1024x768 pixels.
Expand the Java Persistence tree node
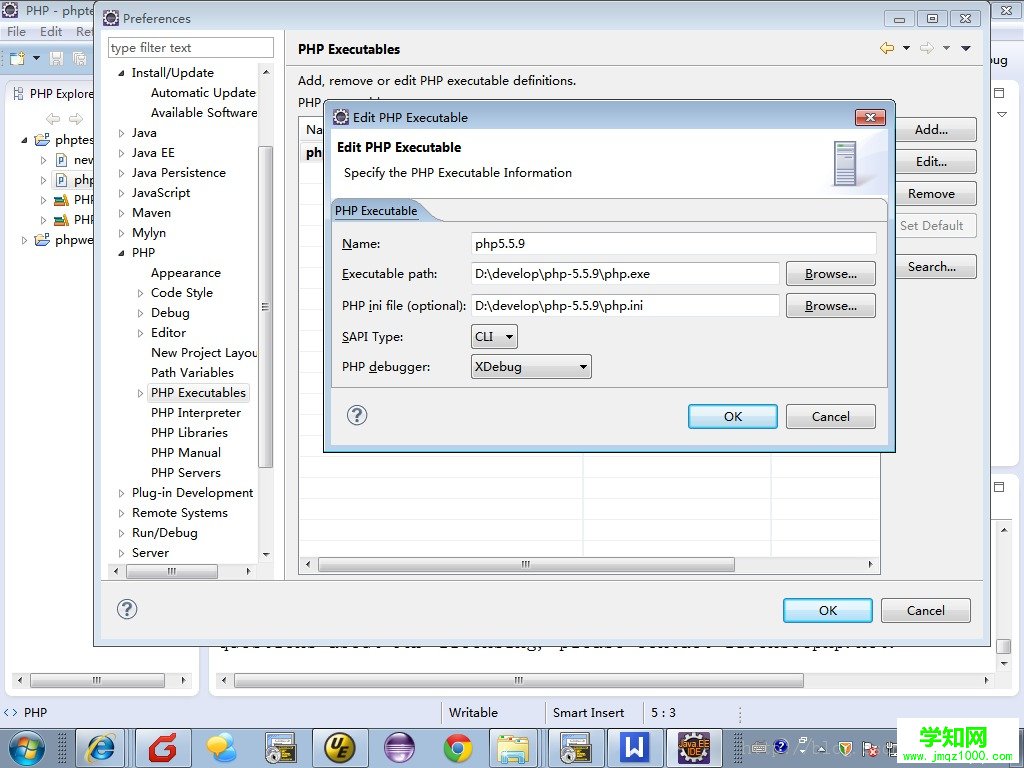[121, 173]
